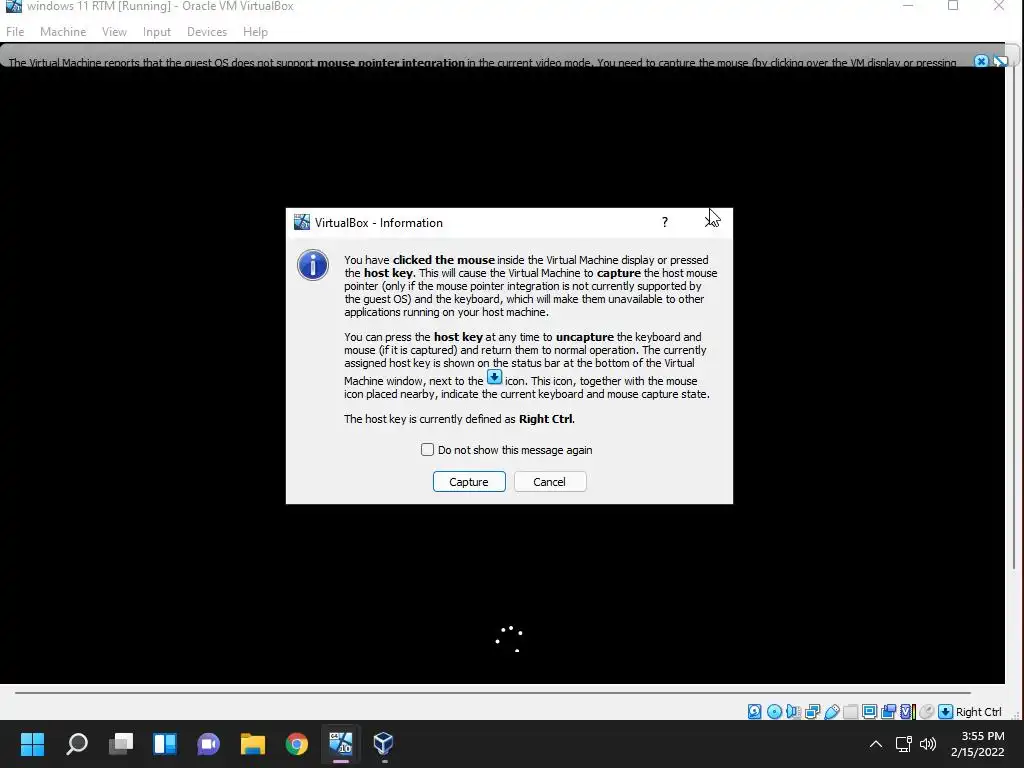Click the Capture button
1024x768 pixels.
pos(469,481)
